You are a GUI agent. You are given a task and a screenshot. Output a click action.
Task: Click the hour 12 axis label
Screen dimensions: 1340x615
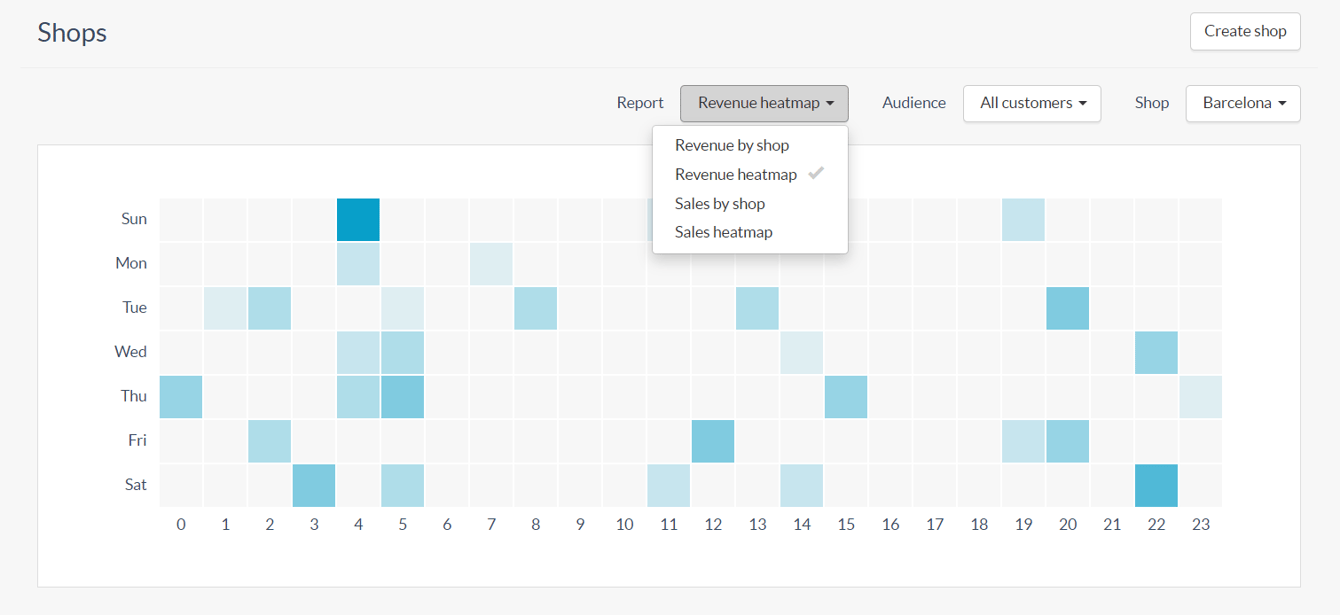[x=713, y=523]
